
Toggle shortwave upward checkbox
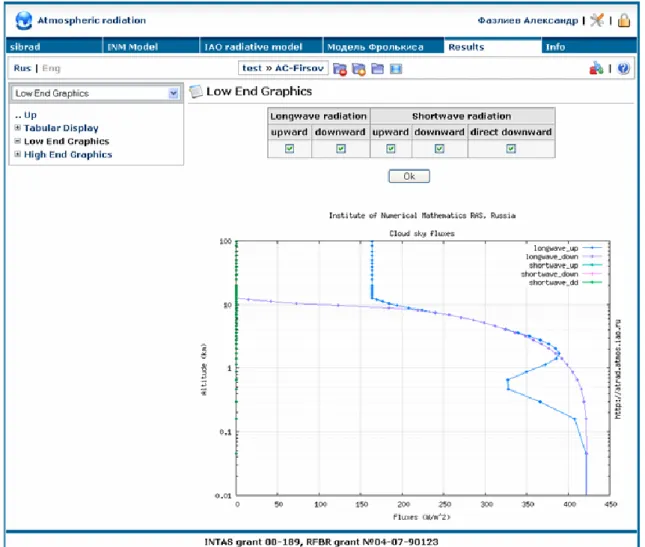pyautogui.click(x=391, y=148)
